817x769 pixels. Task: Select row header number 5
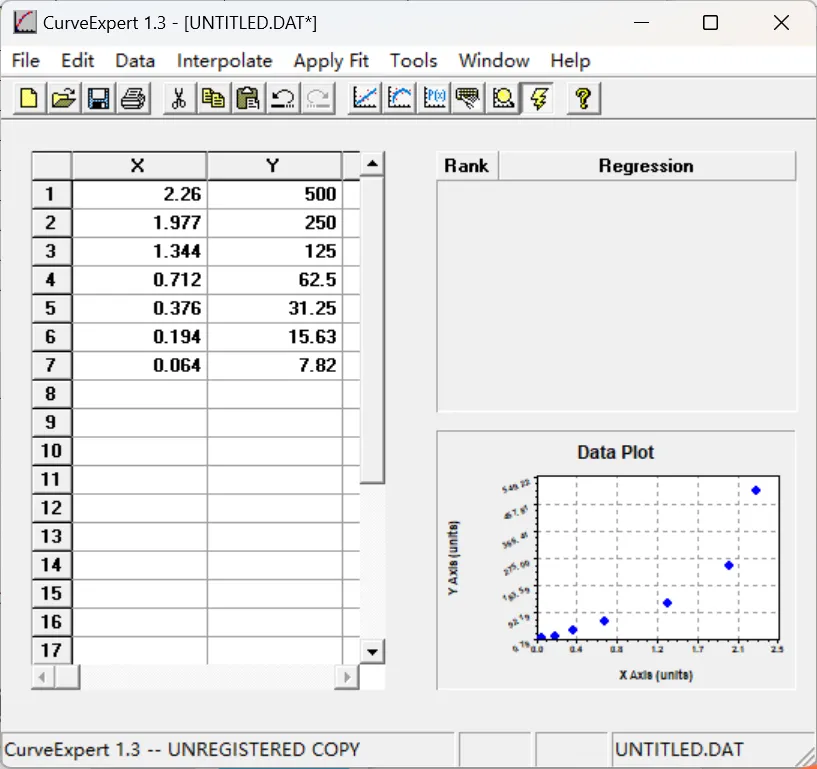click(51, 309)
